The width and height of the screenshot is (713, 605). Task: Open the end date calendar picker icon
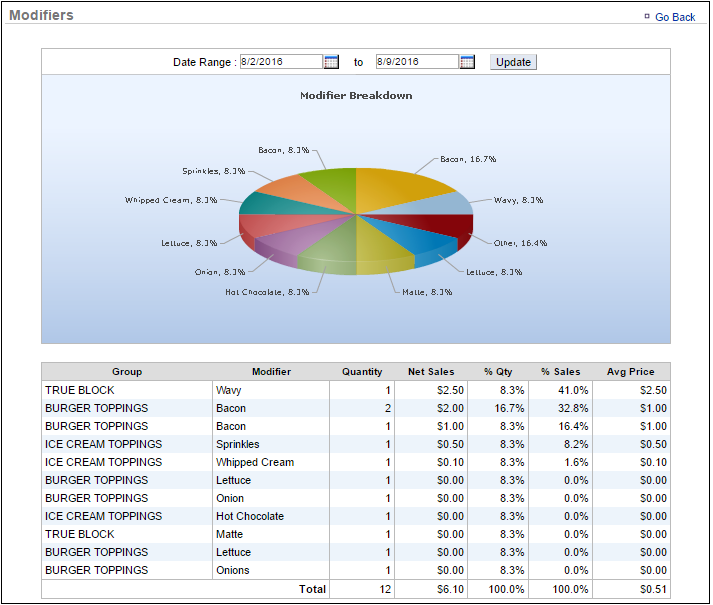[467, 62]
